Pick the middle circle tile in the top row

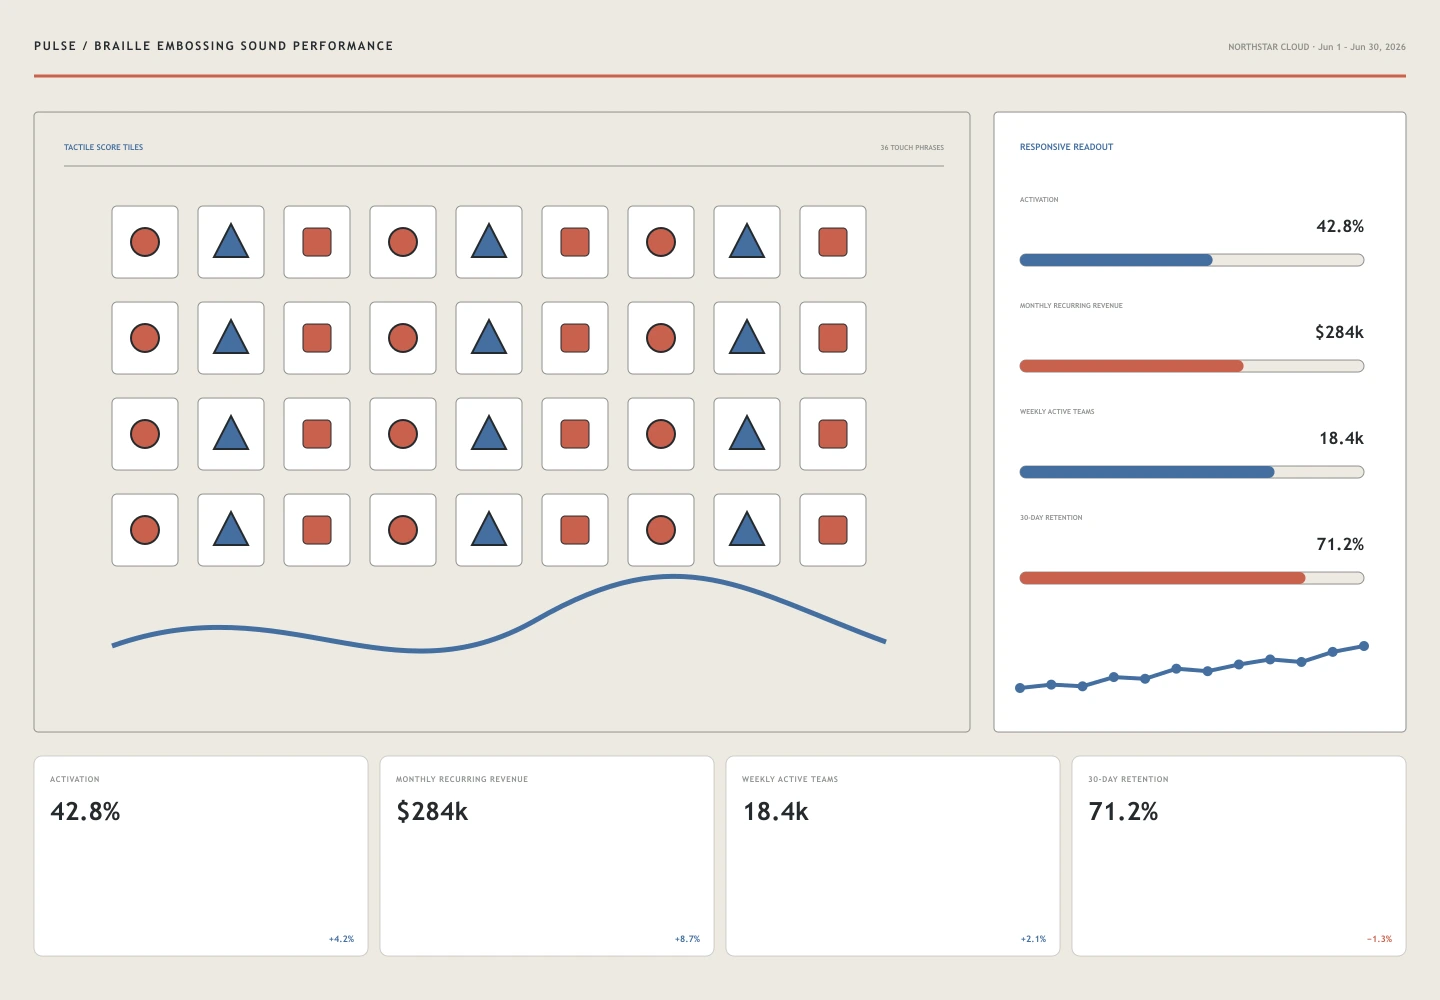pyautogui.click(x=403, y=242)
